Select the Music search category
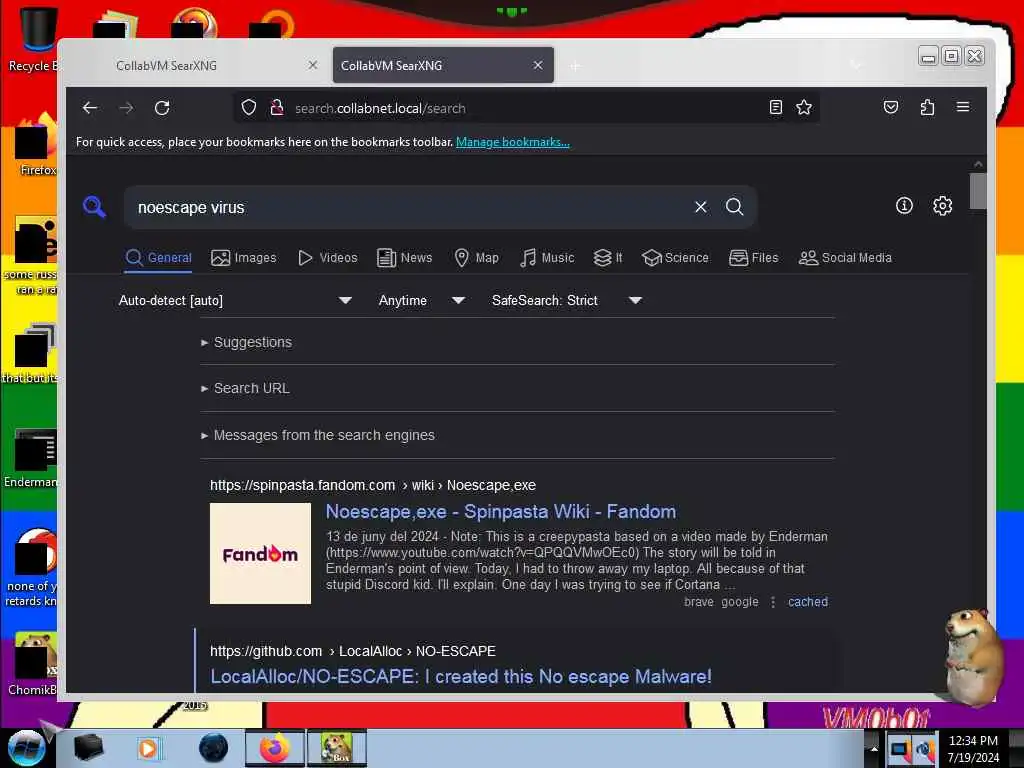Viewport: 1024px width, 768px height. point(547,257)
